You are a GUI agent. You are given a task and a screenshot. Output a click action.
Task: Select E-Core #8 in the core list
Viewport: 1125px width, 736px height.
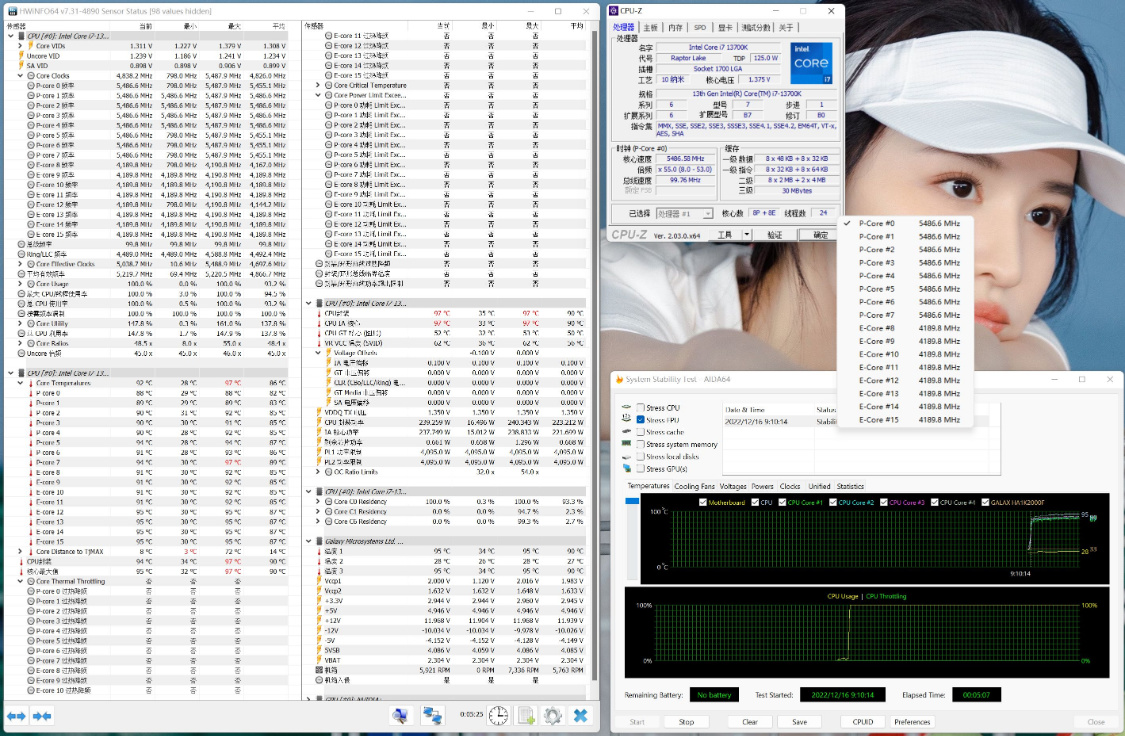coord(877,328)
